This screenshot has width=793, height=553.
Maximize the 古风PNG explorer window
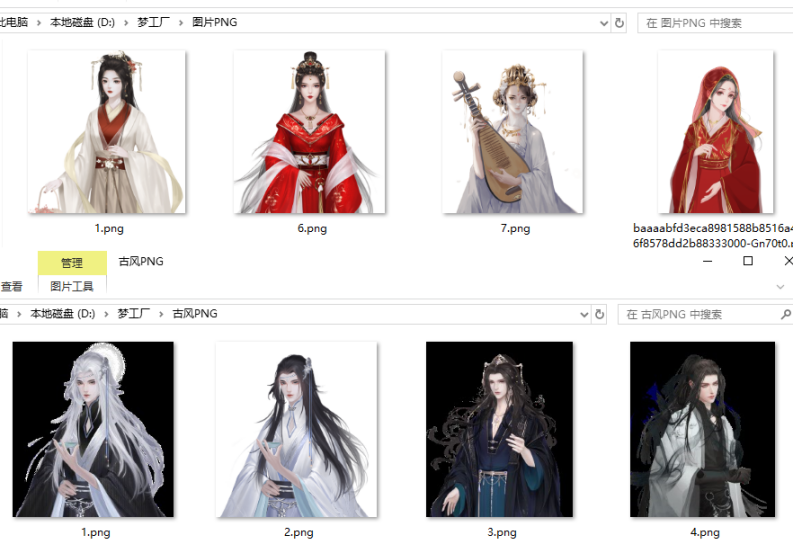(748, 261)
